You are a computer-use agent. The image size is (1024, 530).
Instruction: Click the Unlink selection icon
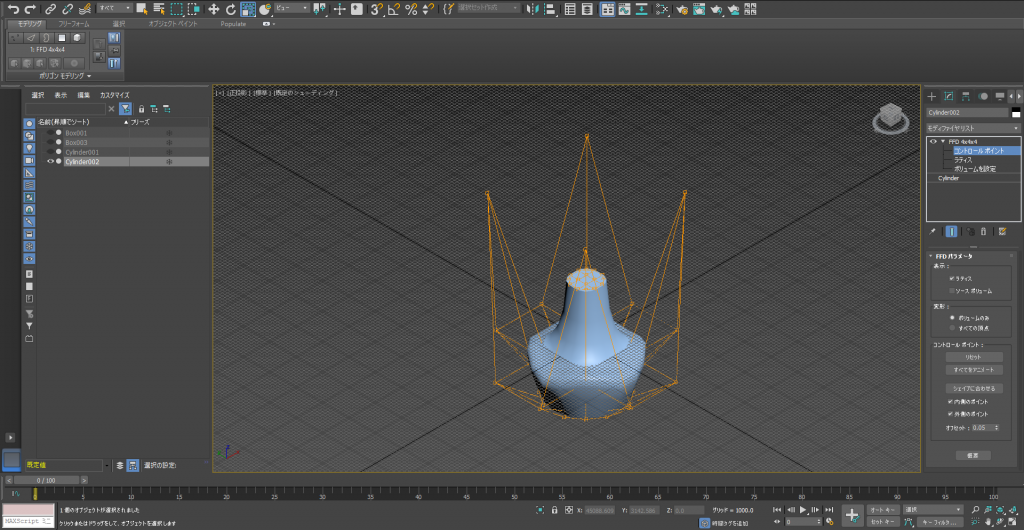68,9
